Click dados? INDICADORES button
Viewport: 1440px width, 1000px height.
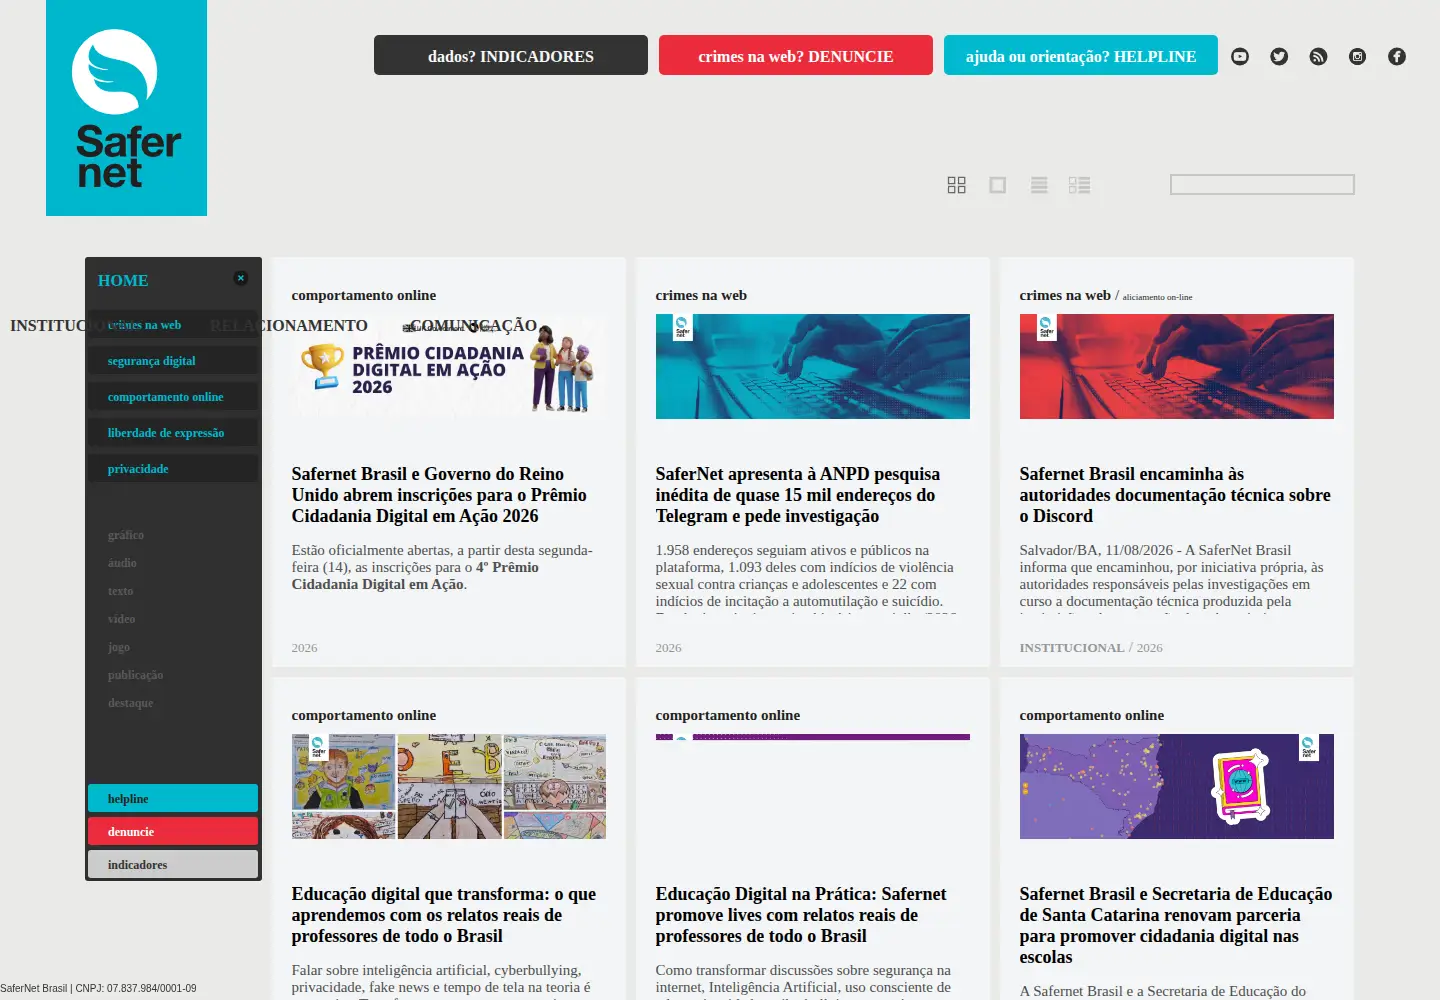pos(511,55)
